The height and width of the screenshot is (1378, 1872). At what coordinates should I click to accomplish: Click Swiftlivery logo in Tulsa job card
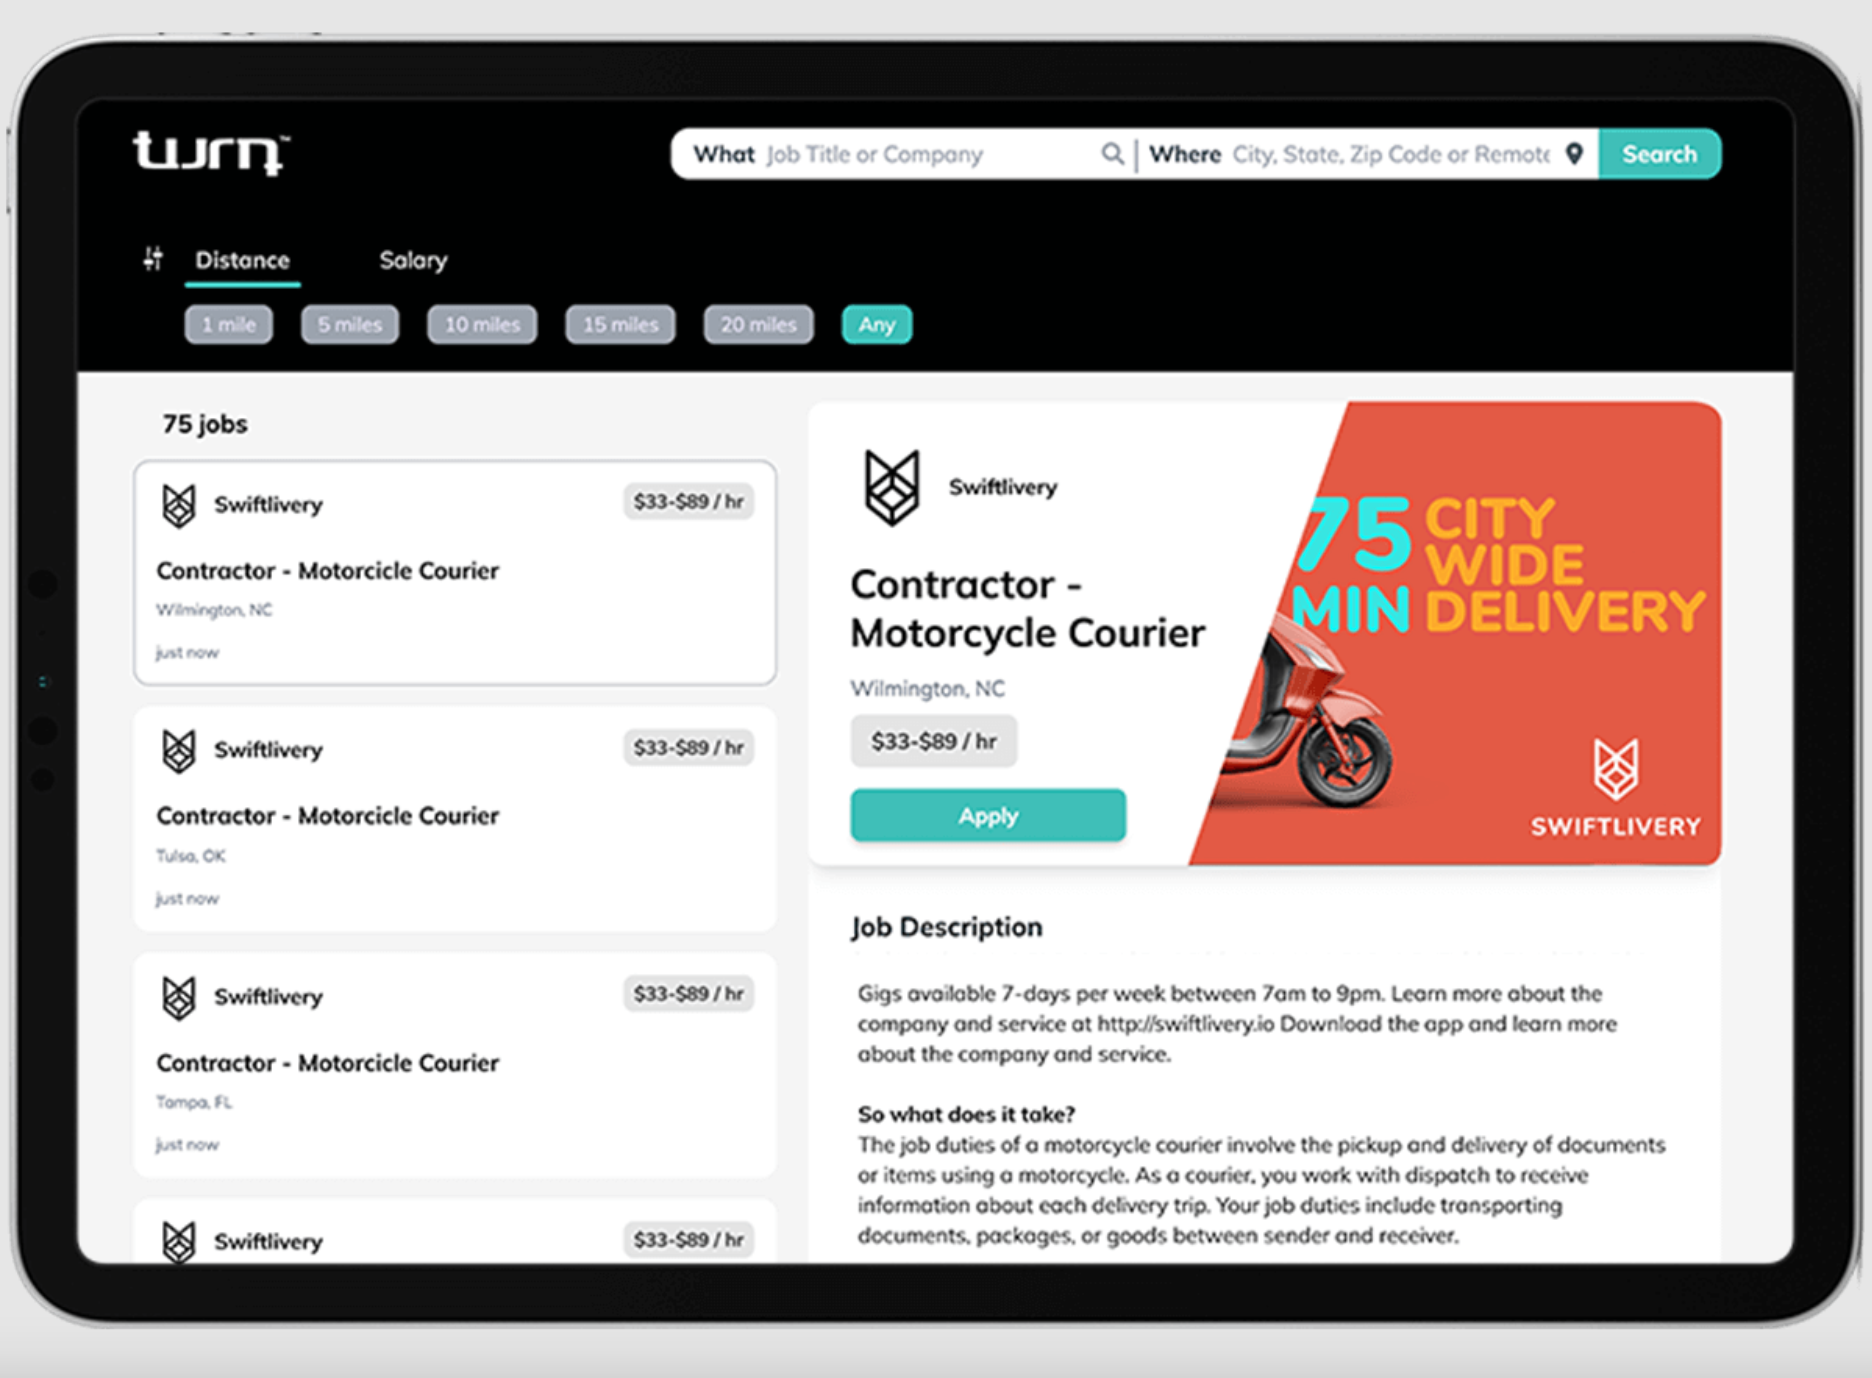(x=179, y=751)
